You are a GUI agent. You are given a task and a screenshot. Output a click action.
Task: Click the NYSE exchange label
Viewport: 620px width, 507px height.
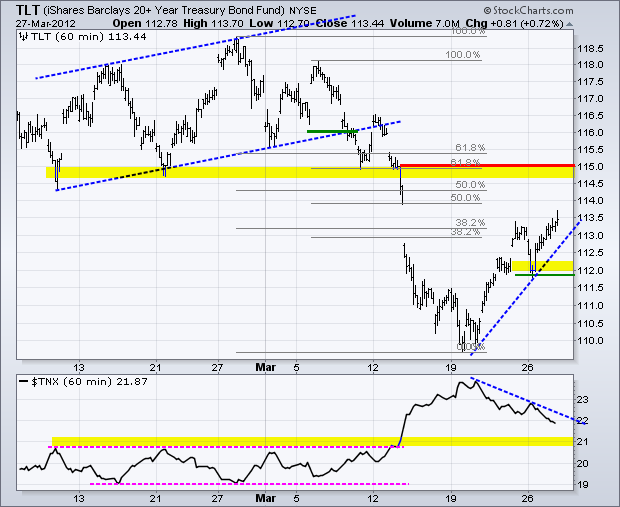tap(302, 10)
